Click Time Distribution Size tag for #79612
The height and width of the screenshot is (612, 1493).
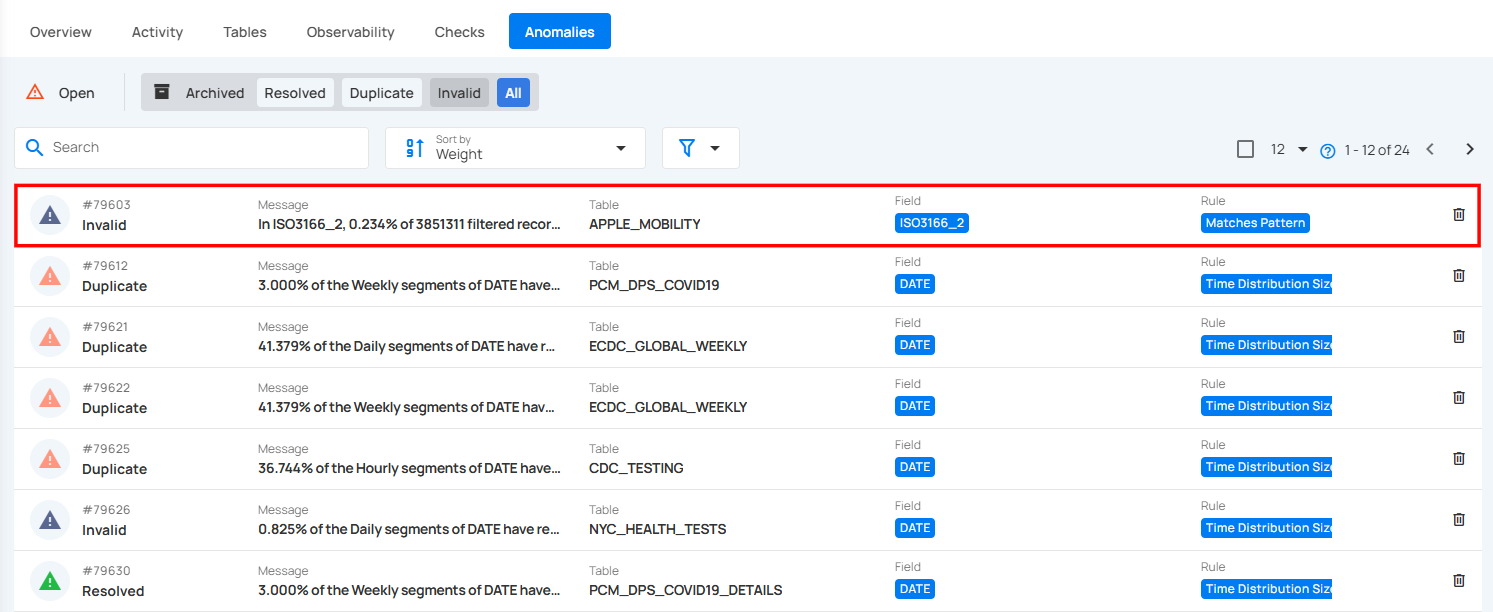click(1266, 284)
